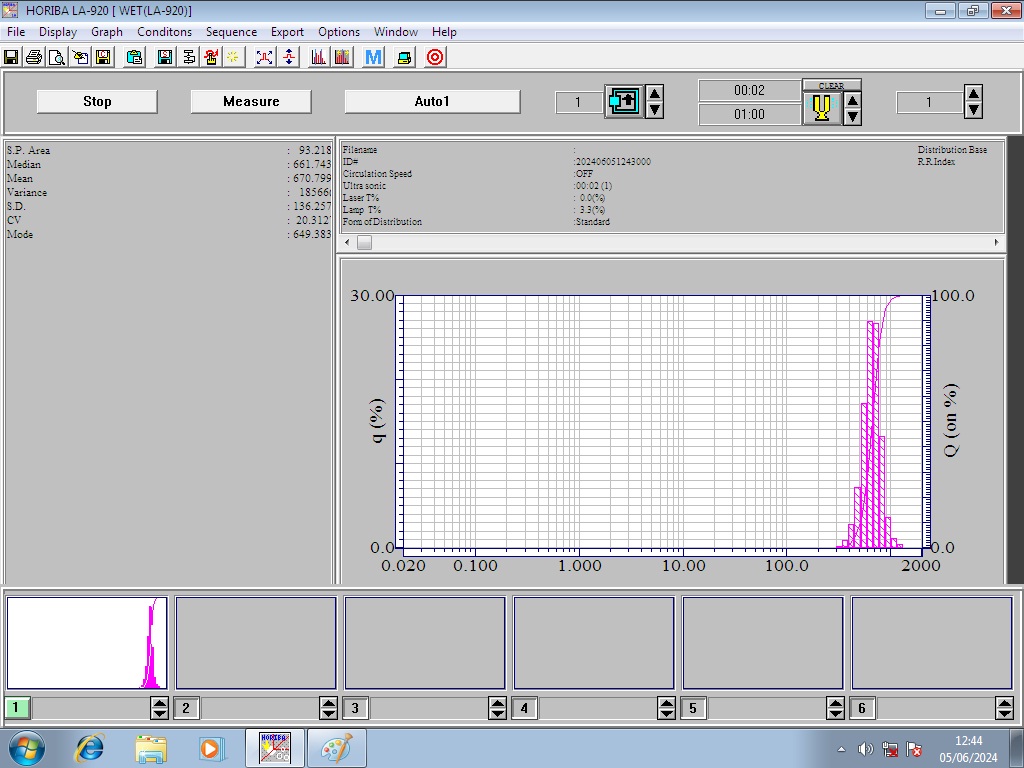
Task: Open the Sequence menu
Action: click(x=231, y=31)
